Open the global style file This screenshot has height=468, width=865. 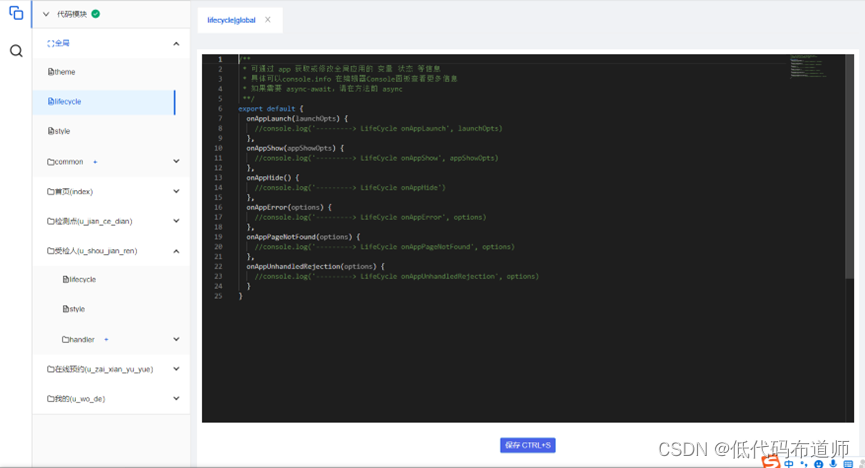pyautogui.click(x=59, y=131)
